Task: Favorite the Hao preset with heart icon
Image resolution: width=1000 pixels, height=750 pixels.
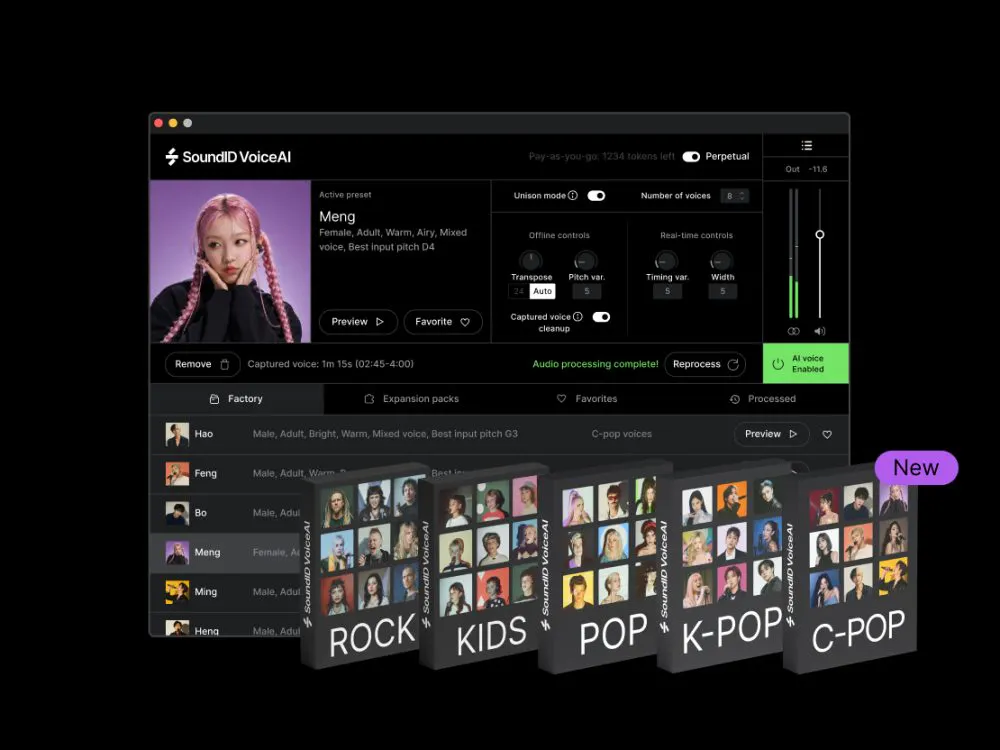Action: click(827, 434)
